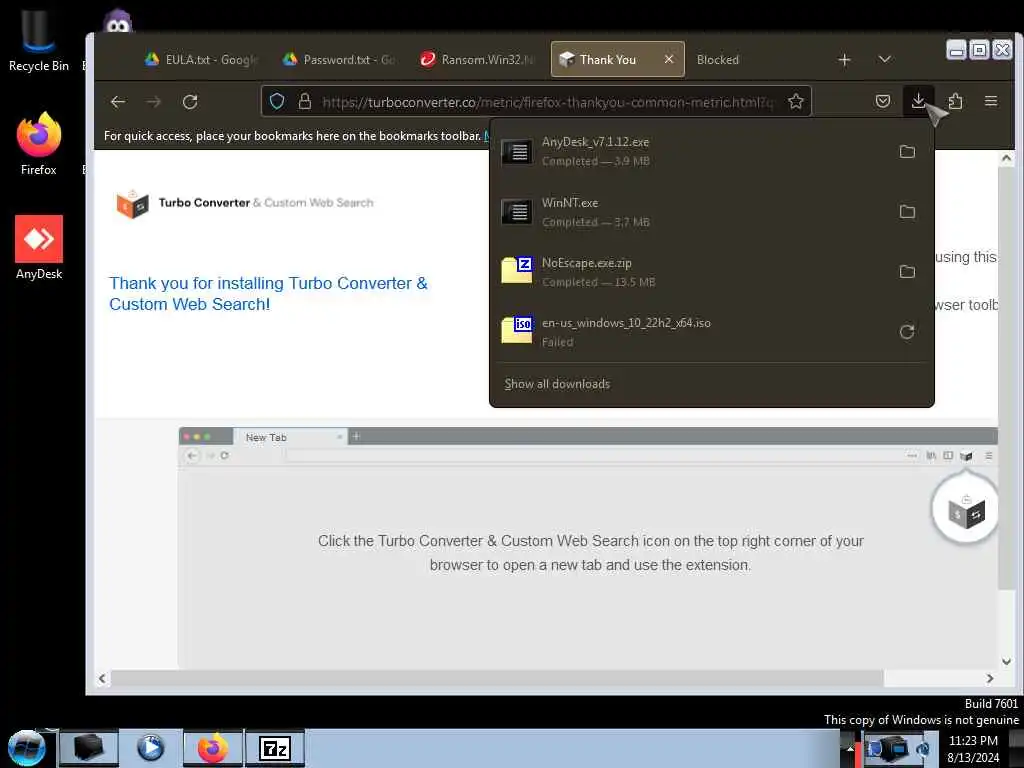
Task: Maximize the Firefox window
Action: (x=980, y=50)
